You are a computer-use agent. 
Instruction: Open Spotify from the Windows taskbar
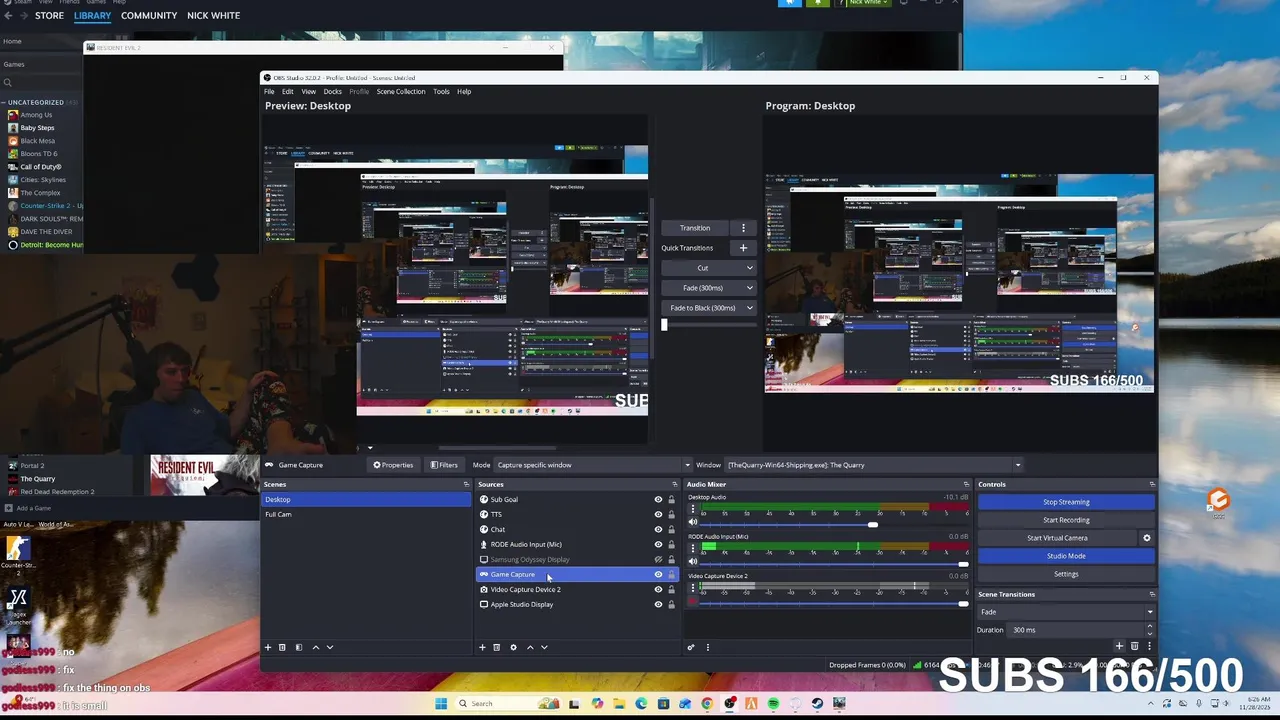click(x=774, y=704)
